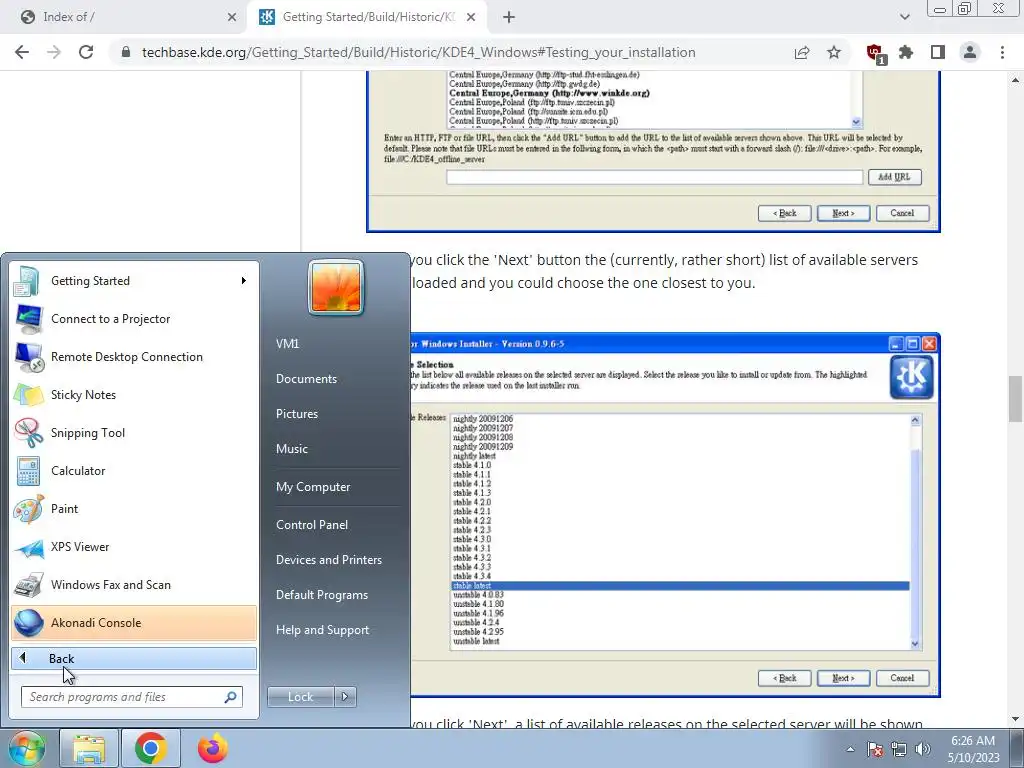Open the Extensions puzzle icon
1024x768 pixels.
(906, 52)
